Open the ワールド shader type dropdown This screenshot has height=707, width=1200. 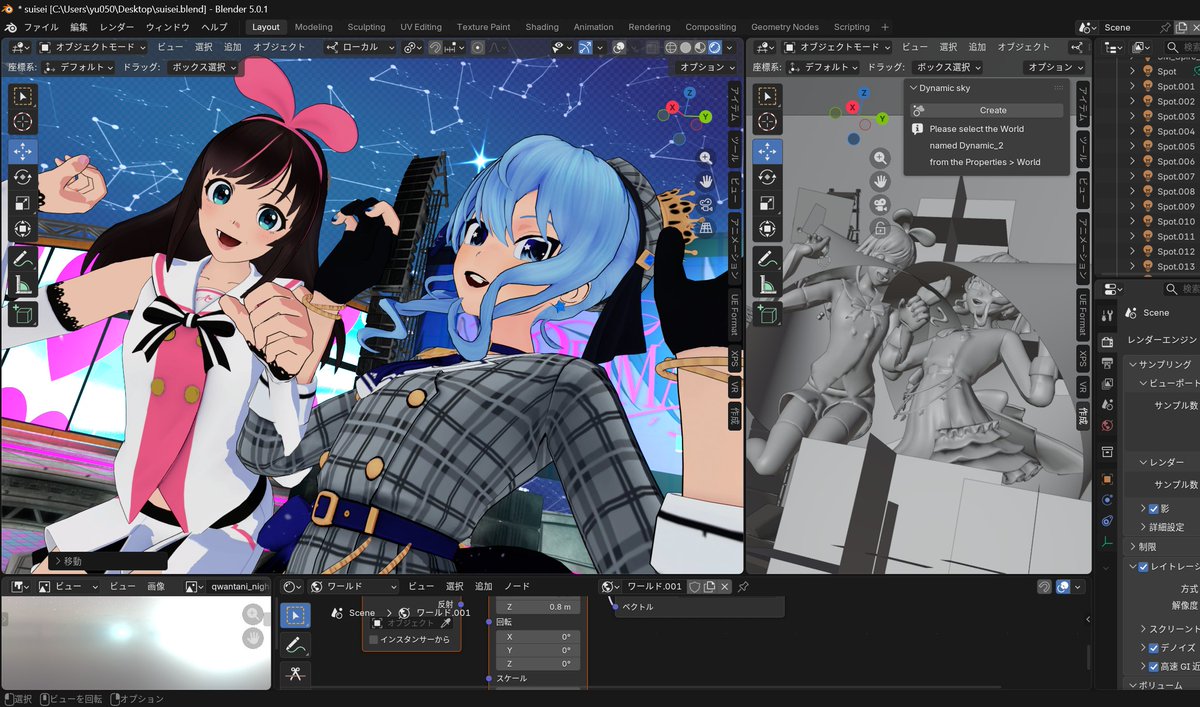point(354,587)
